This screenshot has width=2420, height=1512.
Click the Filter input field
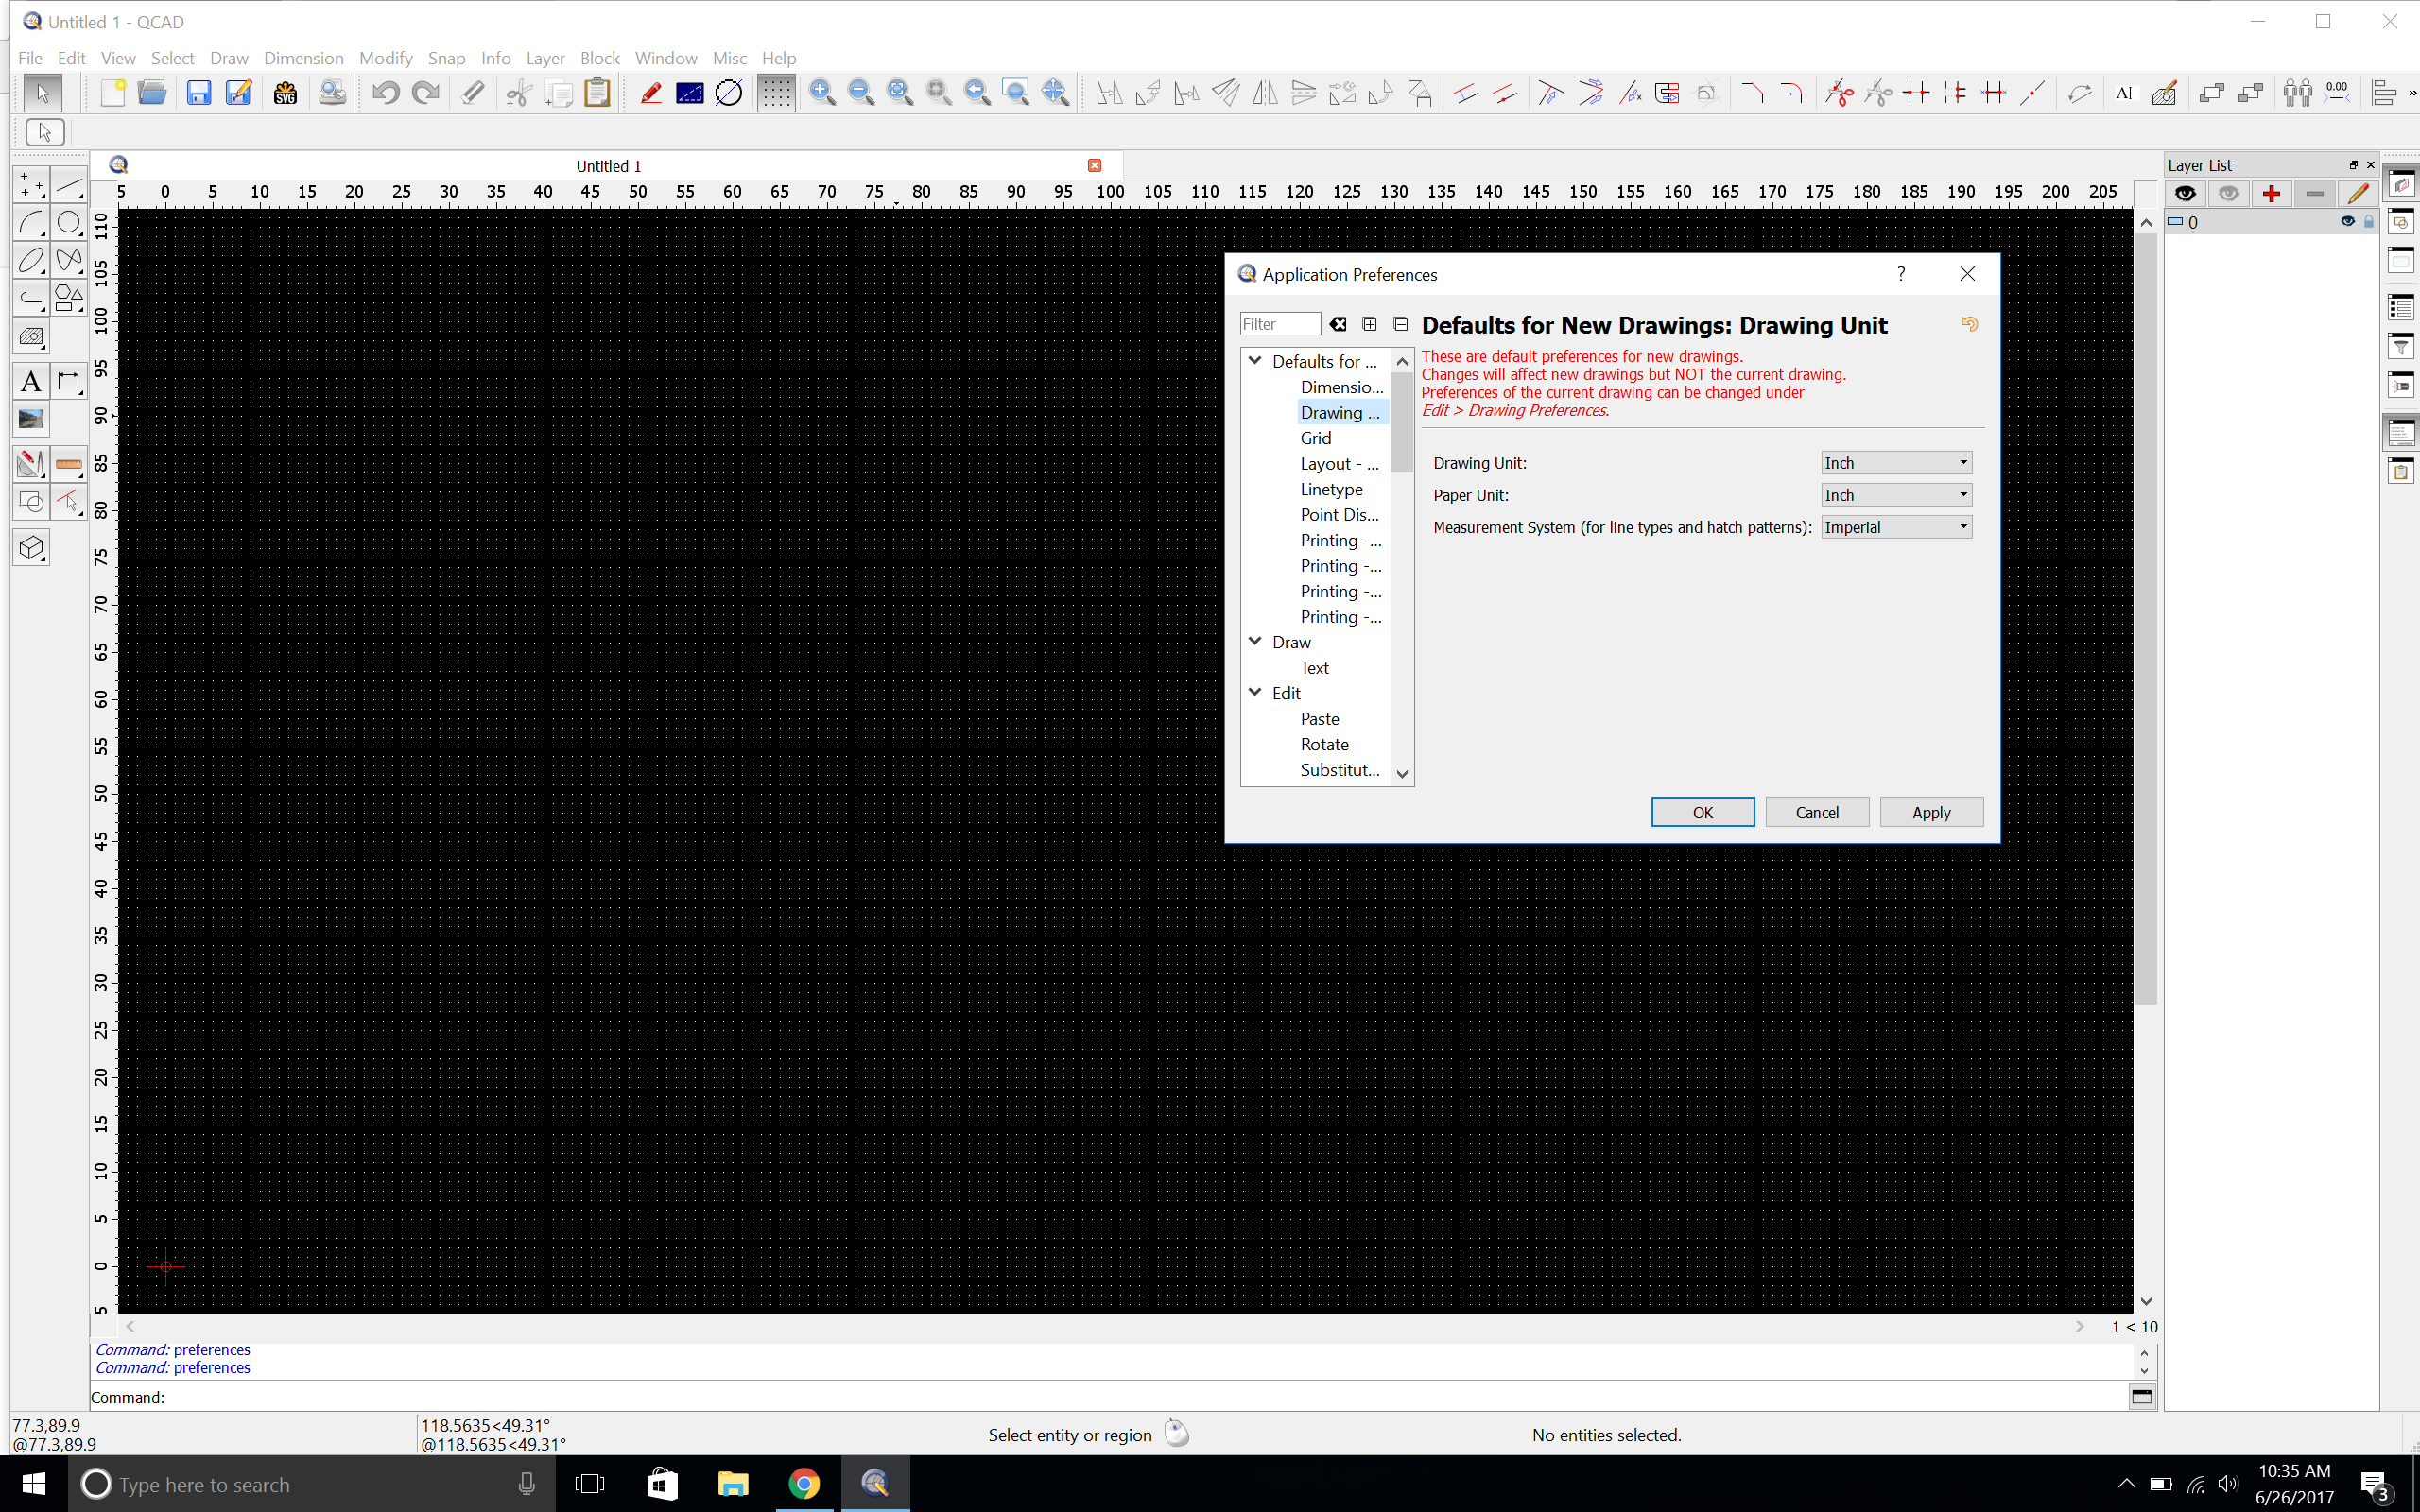1279,324
